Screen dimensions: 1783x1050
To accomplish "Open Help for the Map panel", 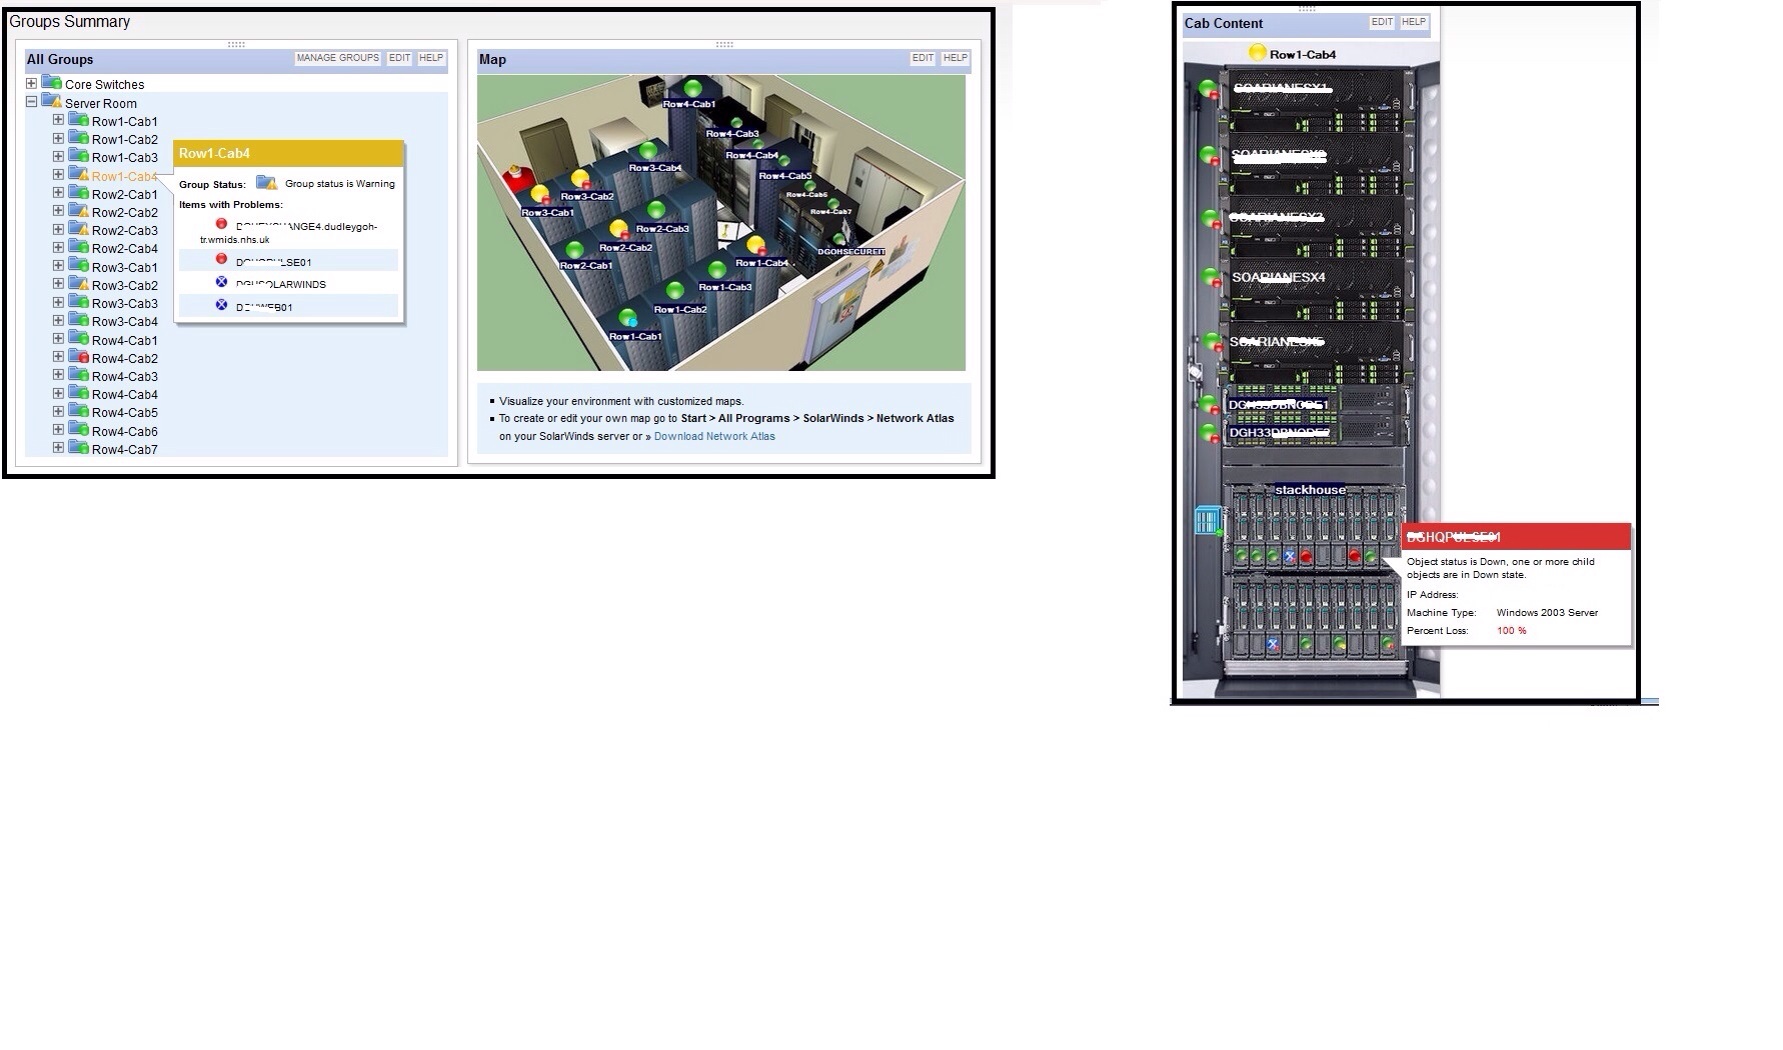I will [x=955, y=58].
